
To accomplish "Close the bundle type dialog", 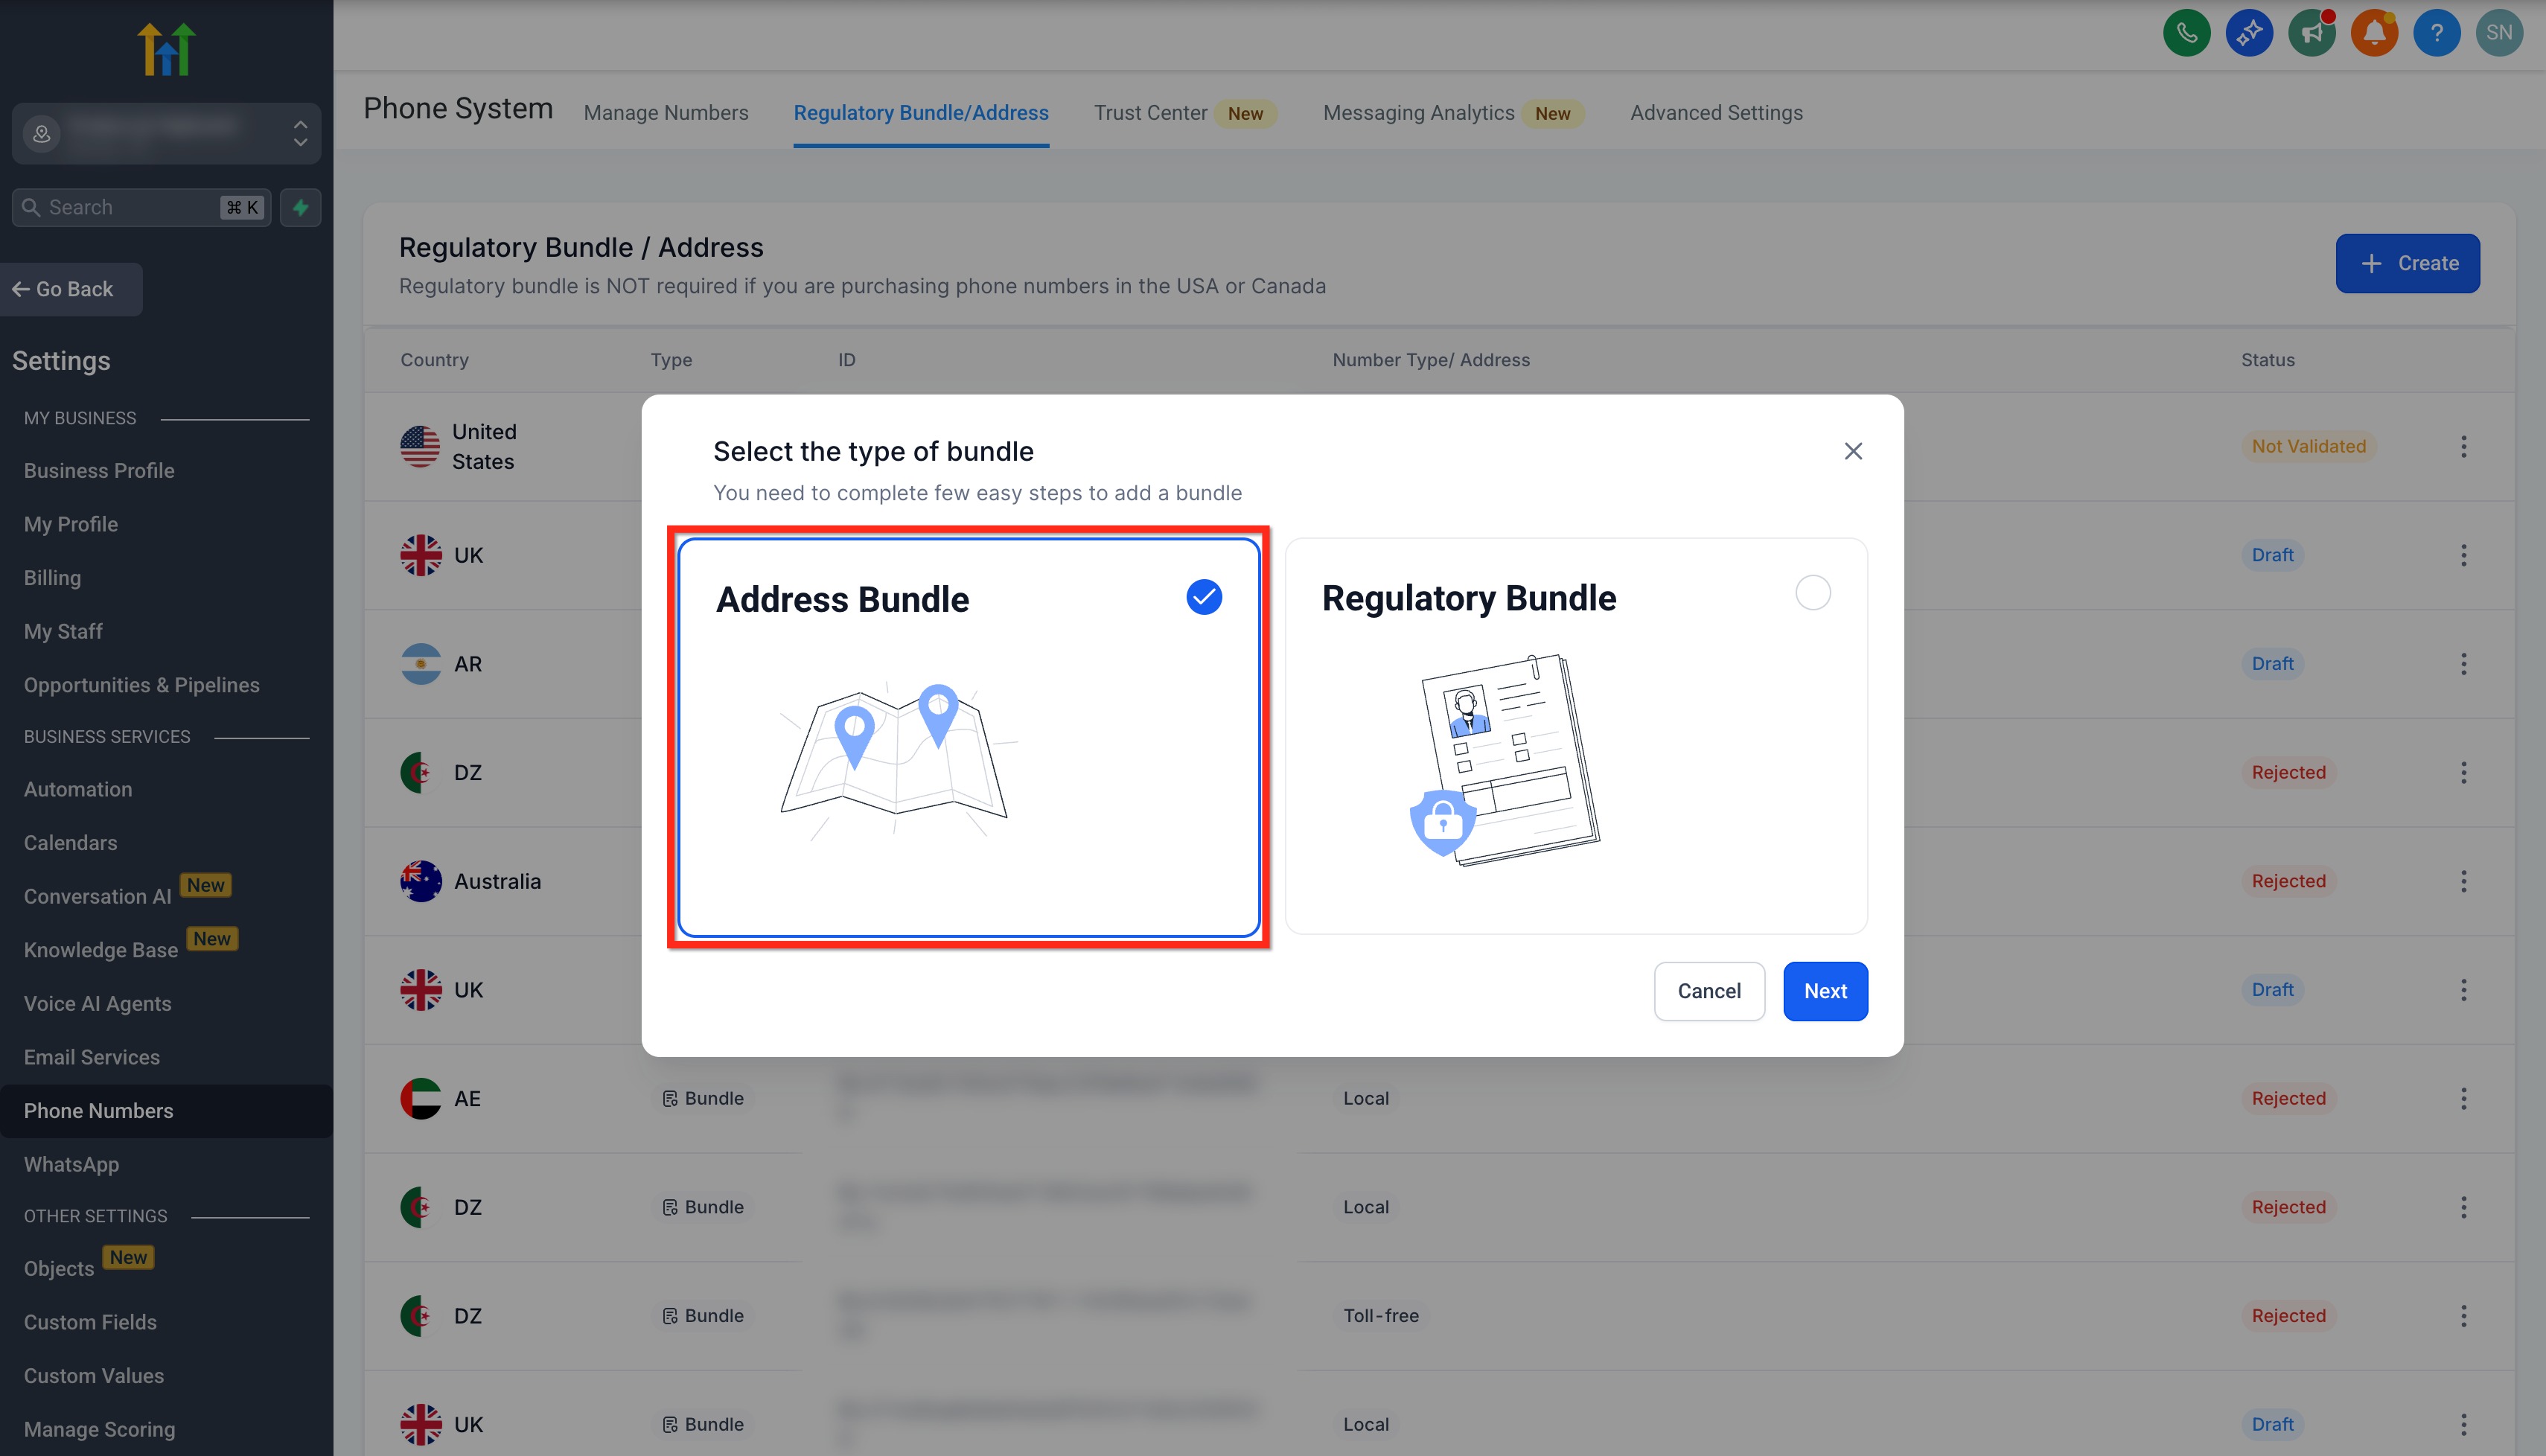I will click(x=1853, y=451).
